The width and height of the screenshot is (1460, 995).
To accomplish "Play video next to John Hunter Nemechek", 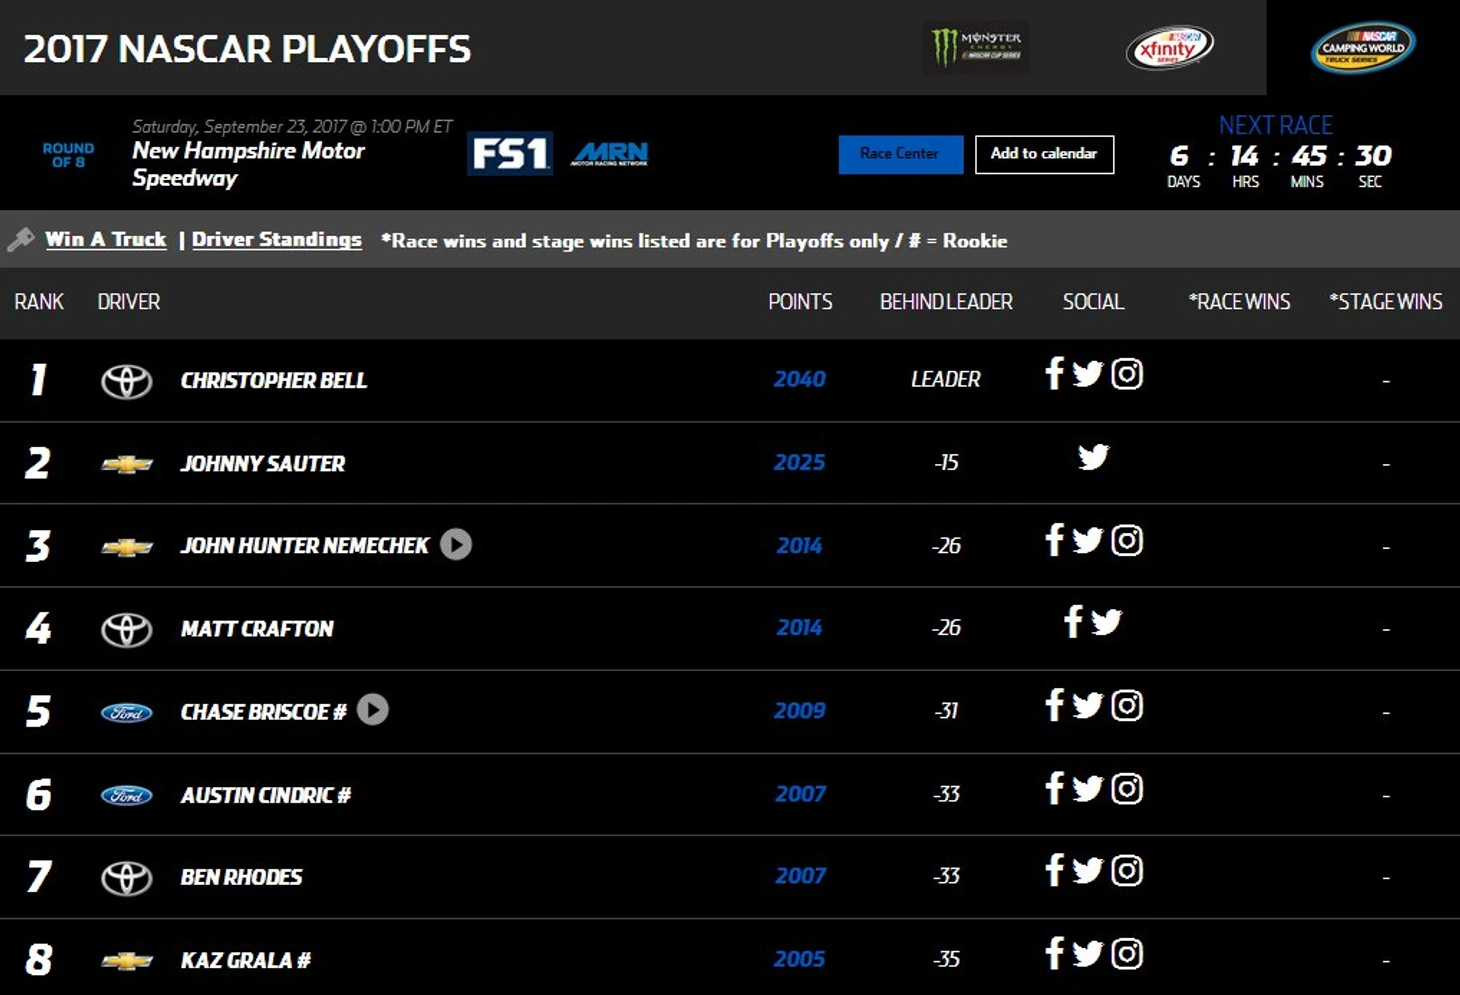I will (456, 544).
